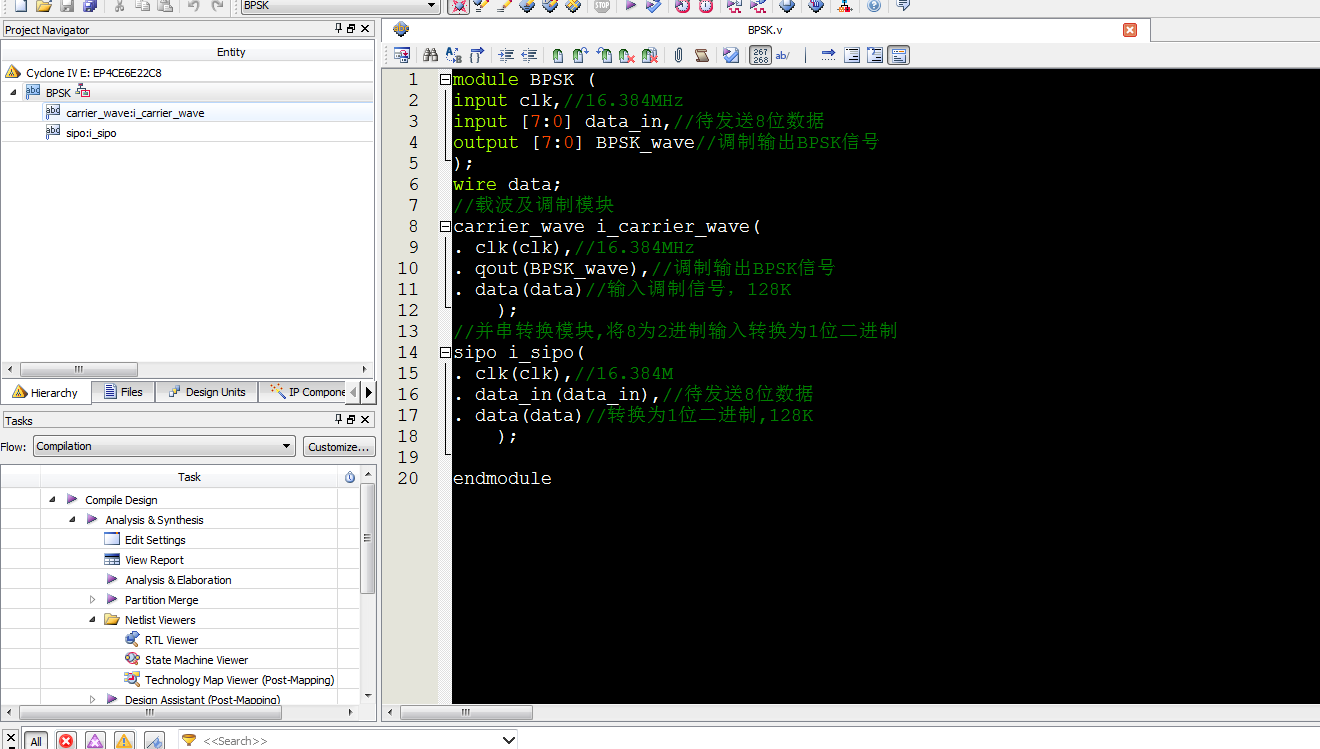Open the Find binoculars tool in editor toolbar

pos(431,56)
